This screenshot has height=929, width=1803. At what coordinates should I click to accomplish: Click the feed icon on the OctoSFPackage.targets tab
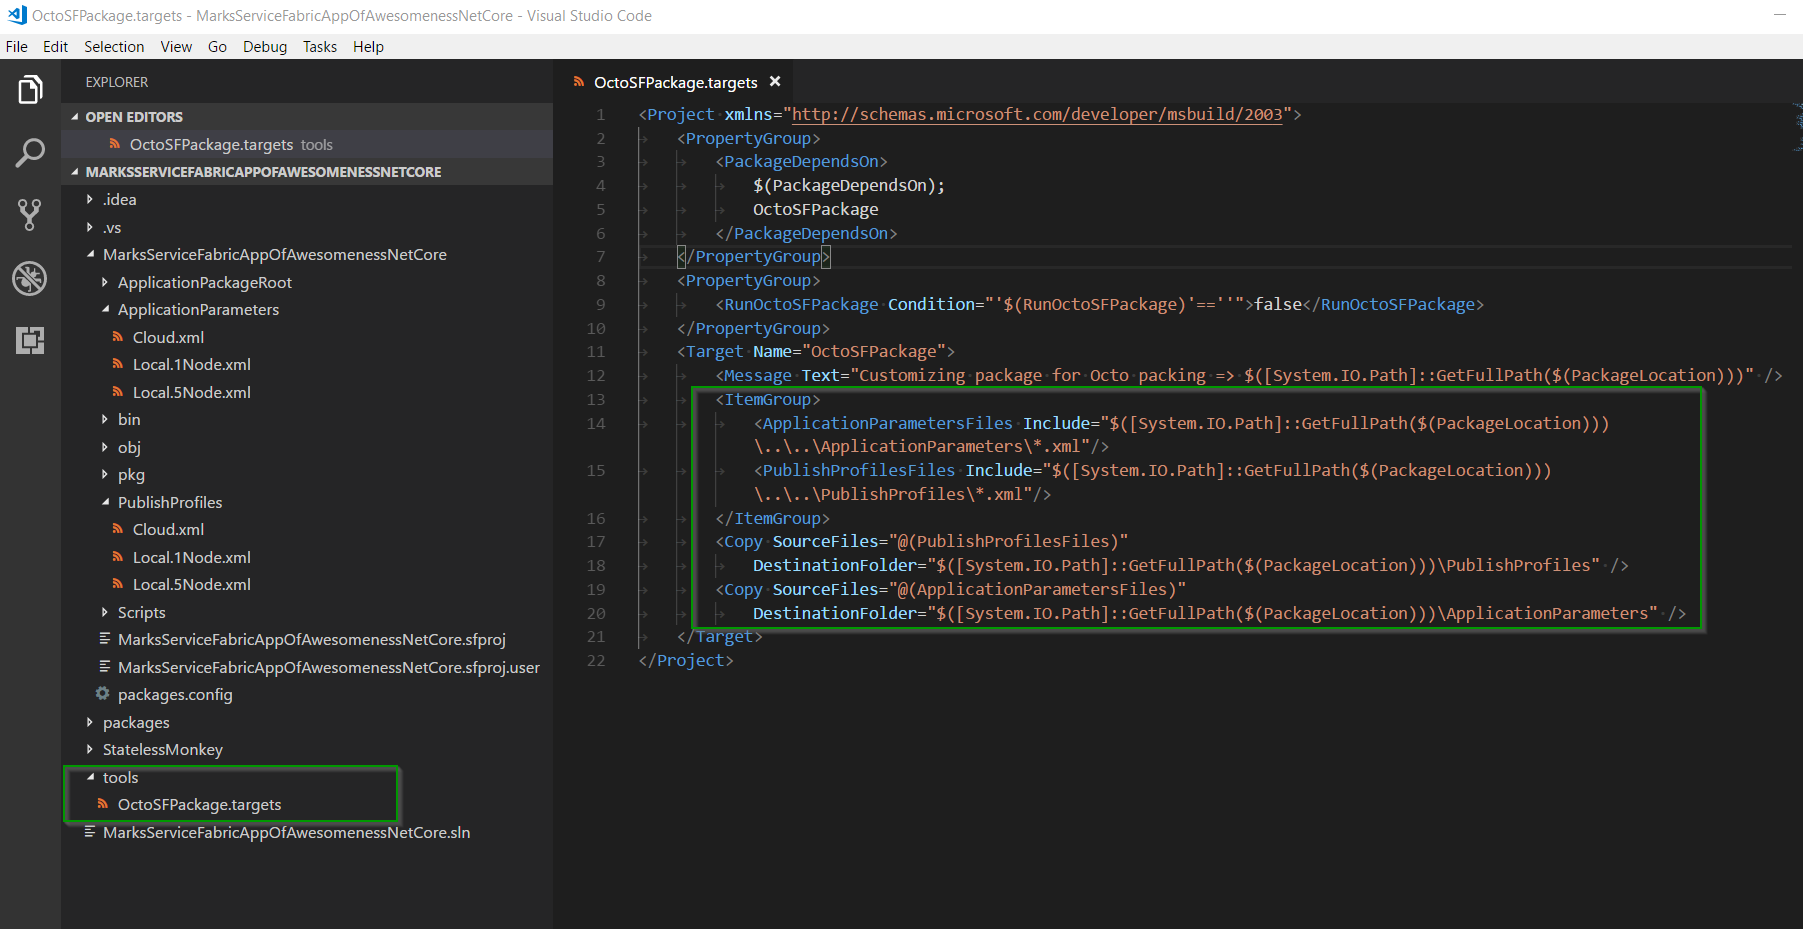click(x=579, y=82)
